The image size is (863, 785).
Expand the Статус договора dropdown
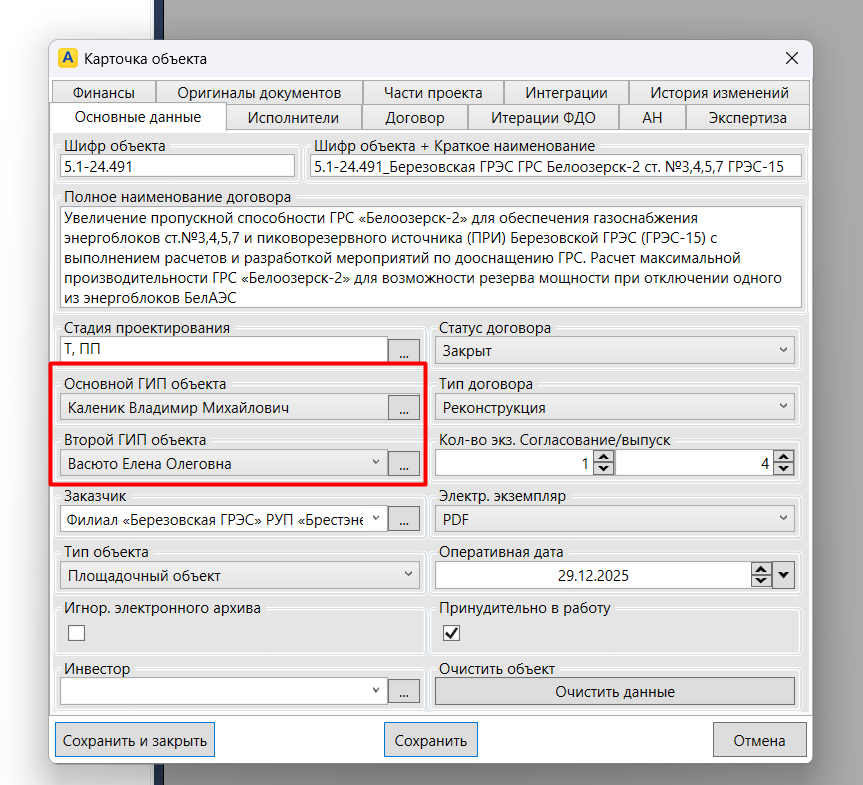click(x=614, y=351)
